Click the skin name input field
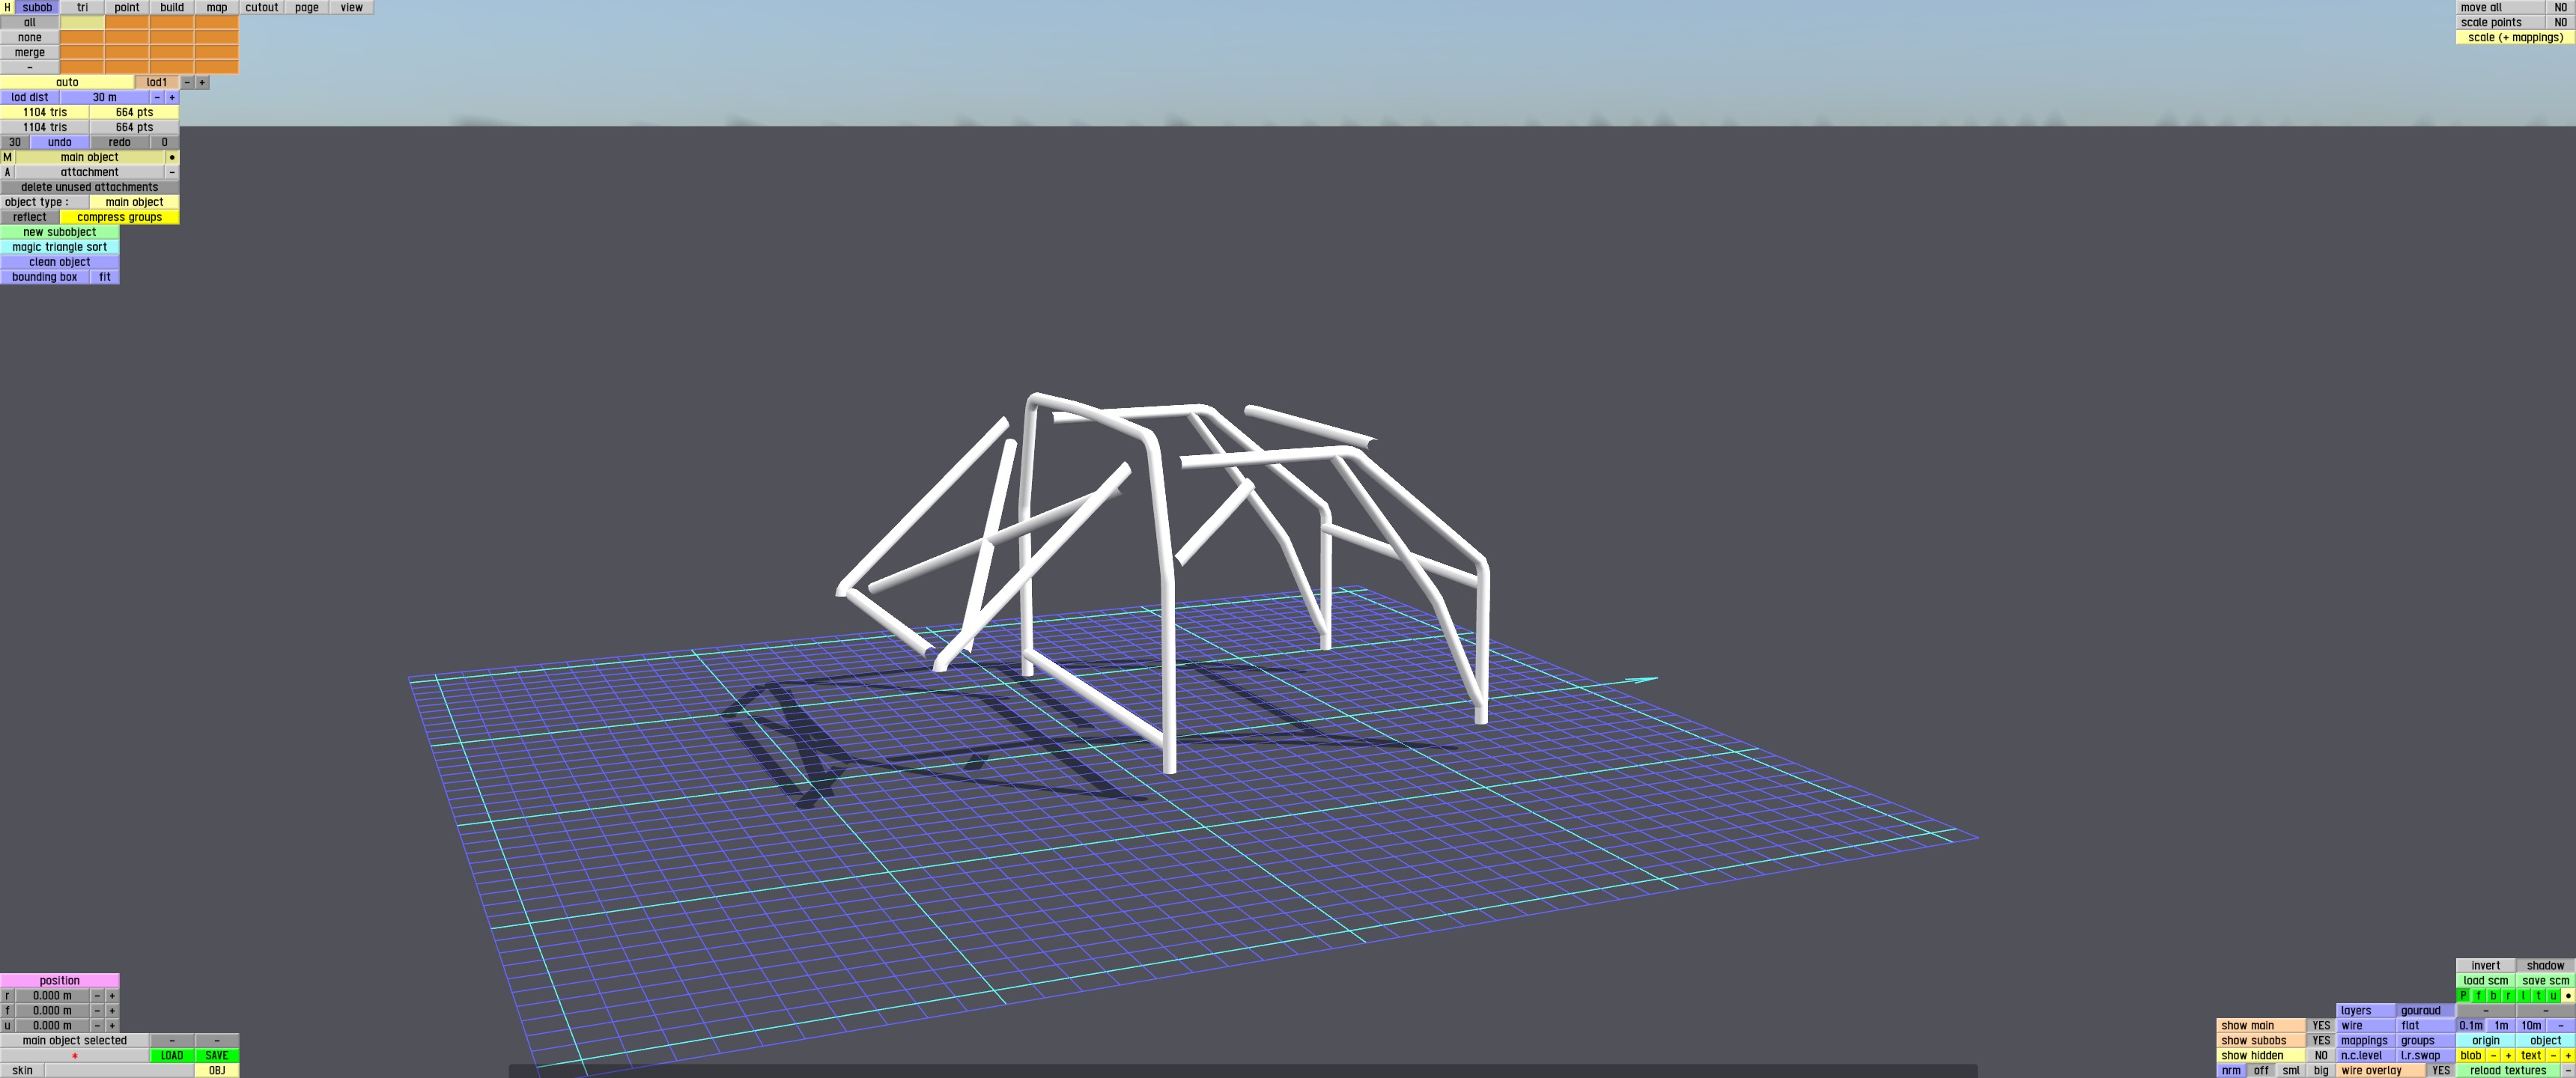Image resolution: width=2576 pixels, height=1078 pixels. [119, 1070]
